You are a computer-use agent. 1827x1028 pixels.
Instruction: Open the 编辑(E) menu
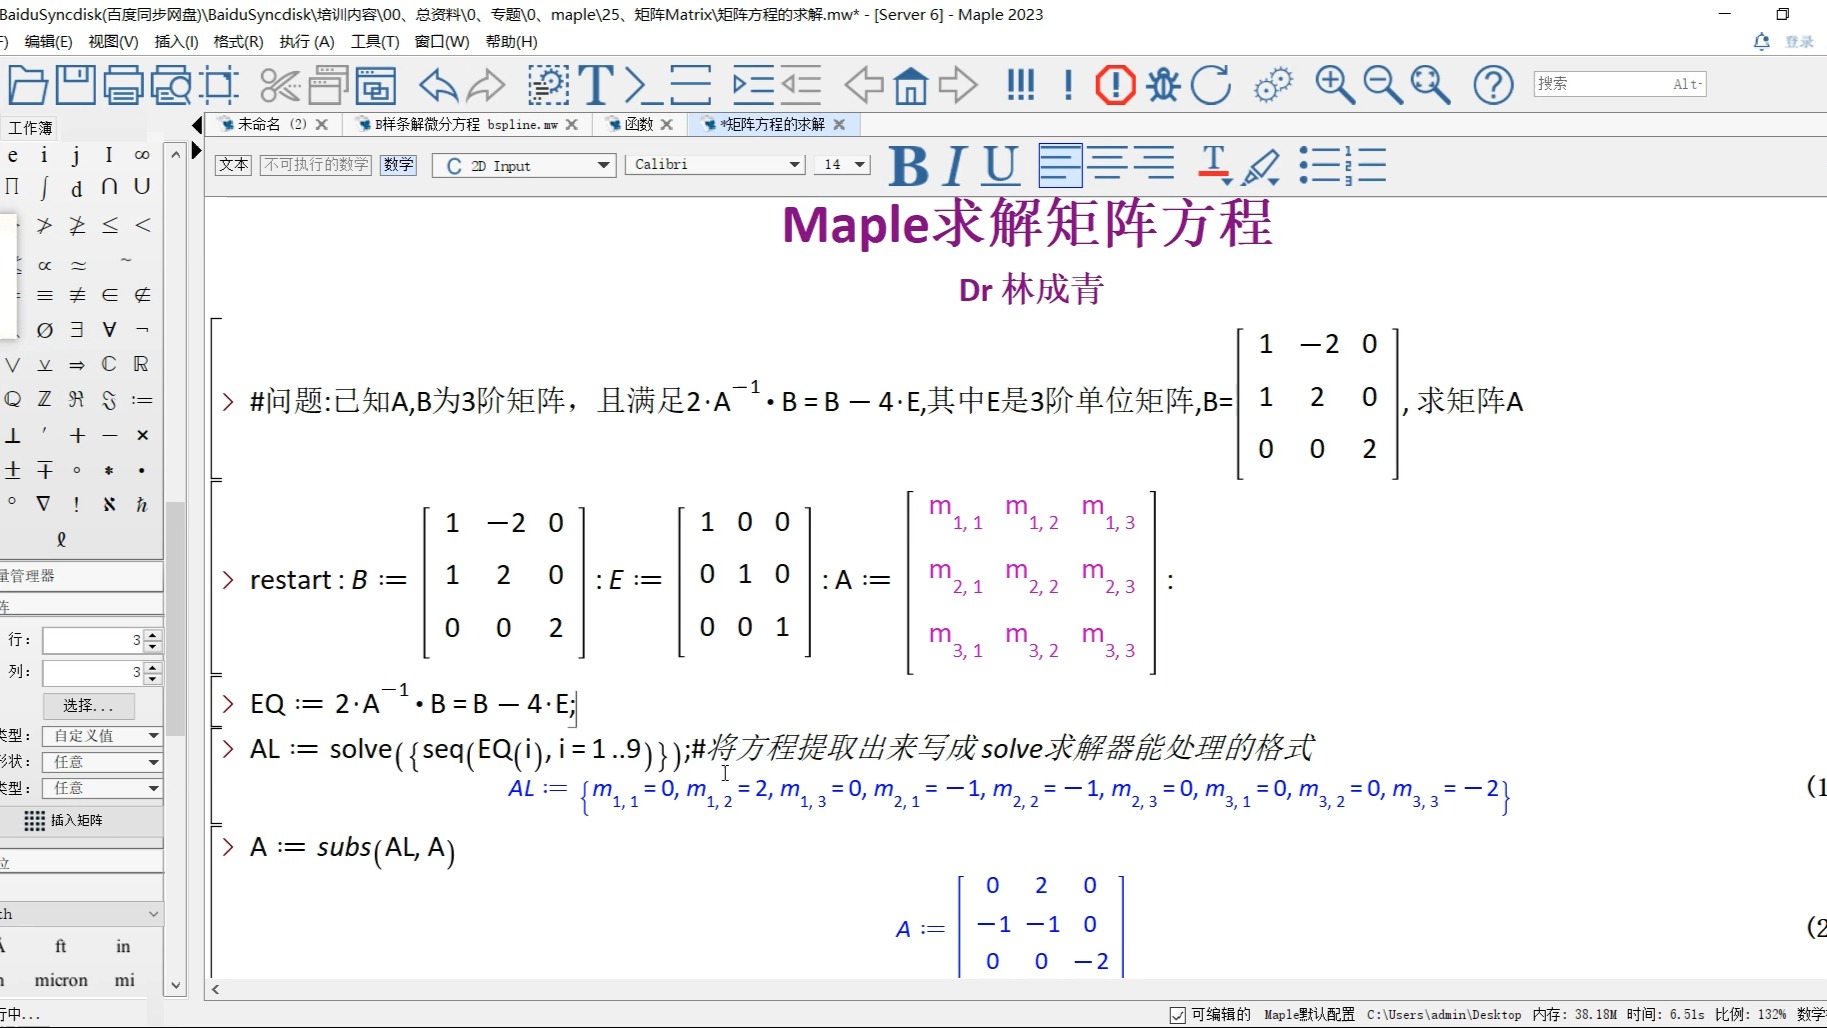pos(48,41)
